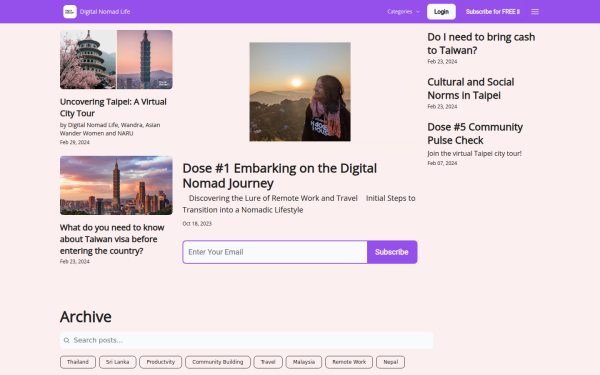Image resolution: width=600 pixels, height=375 pixels.
Task: Click the Oct 18, 2023 date text
Action: click(x=197, y=223)
